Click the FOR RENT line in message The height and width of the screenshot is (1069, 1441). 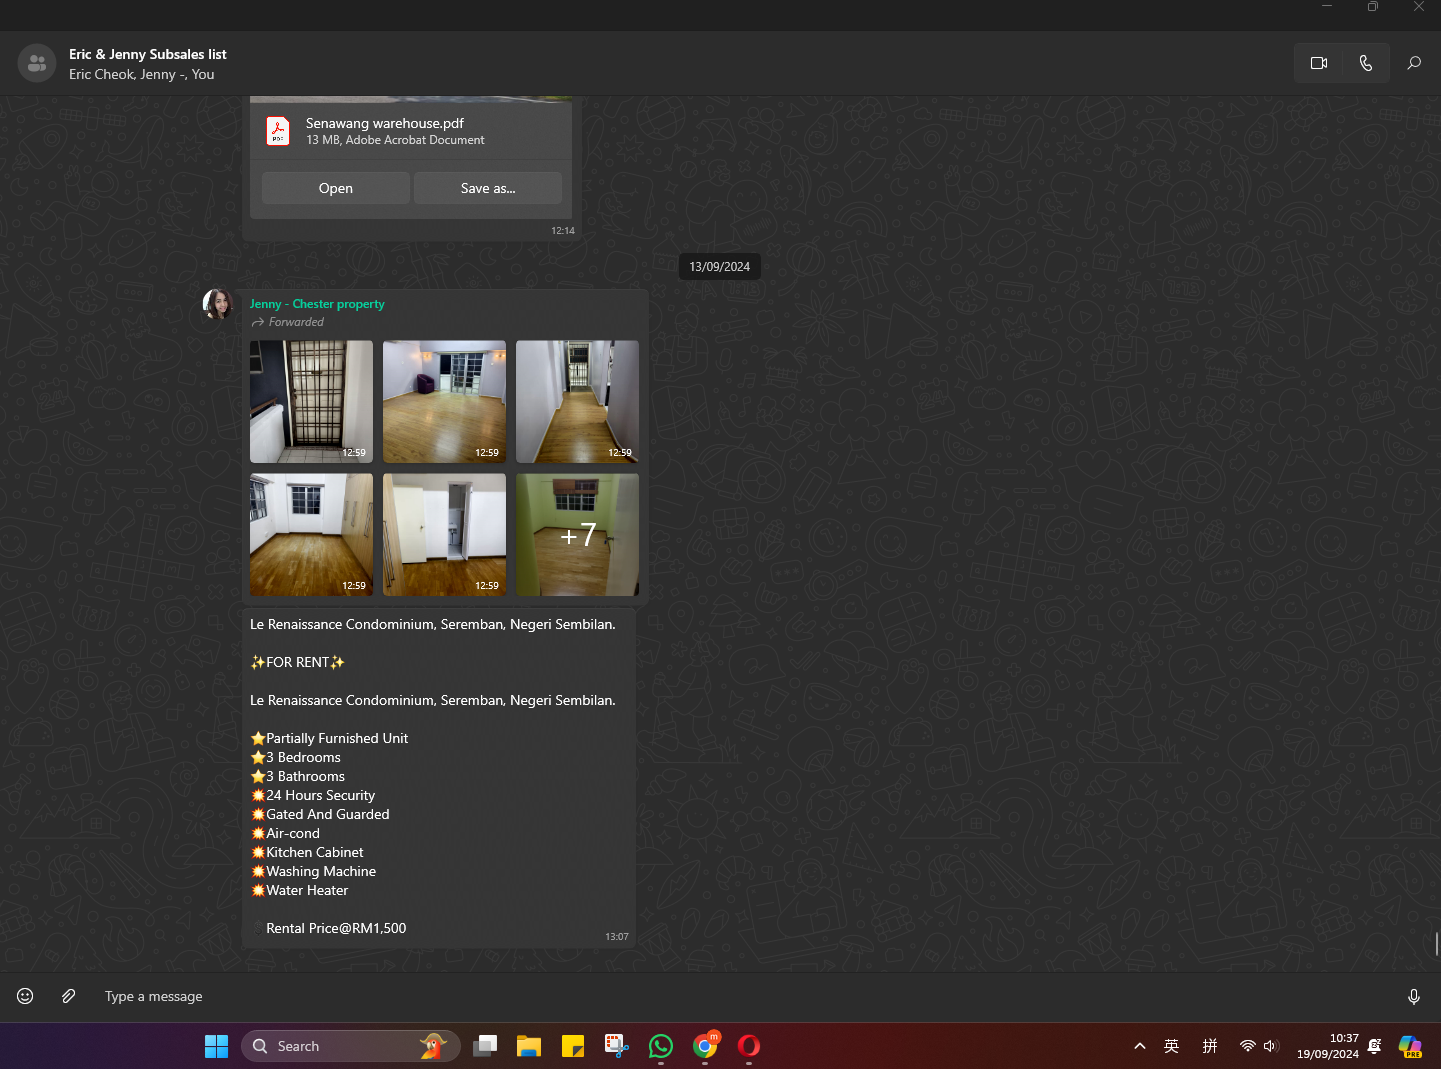click(297, 662)
